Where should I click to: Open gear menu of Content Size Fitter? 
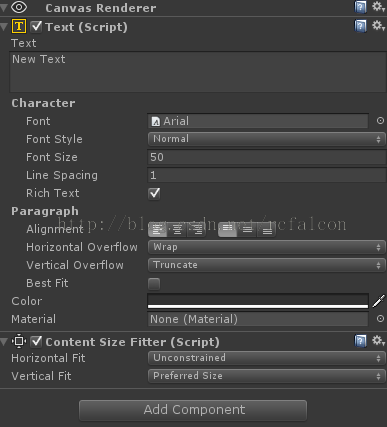pyautogui.click(x=378, y=341)
